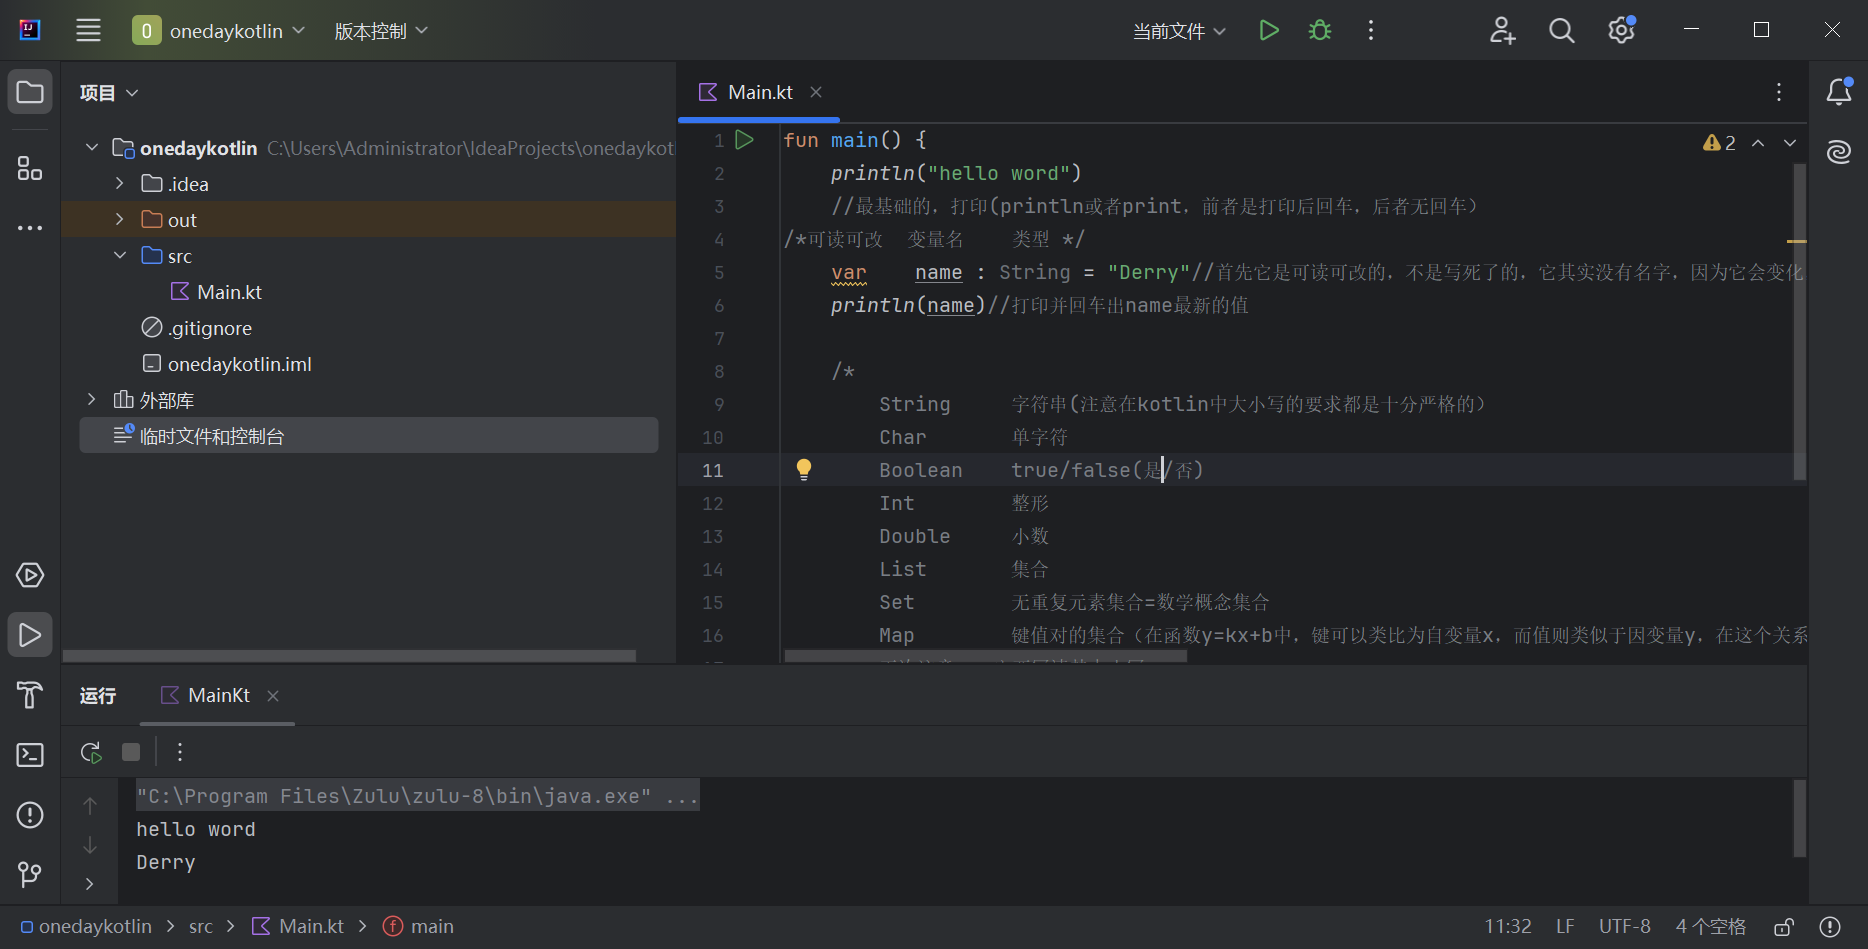
Task: Select onedaykotlin.iml file
Action: tap(227, 364)
